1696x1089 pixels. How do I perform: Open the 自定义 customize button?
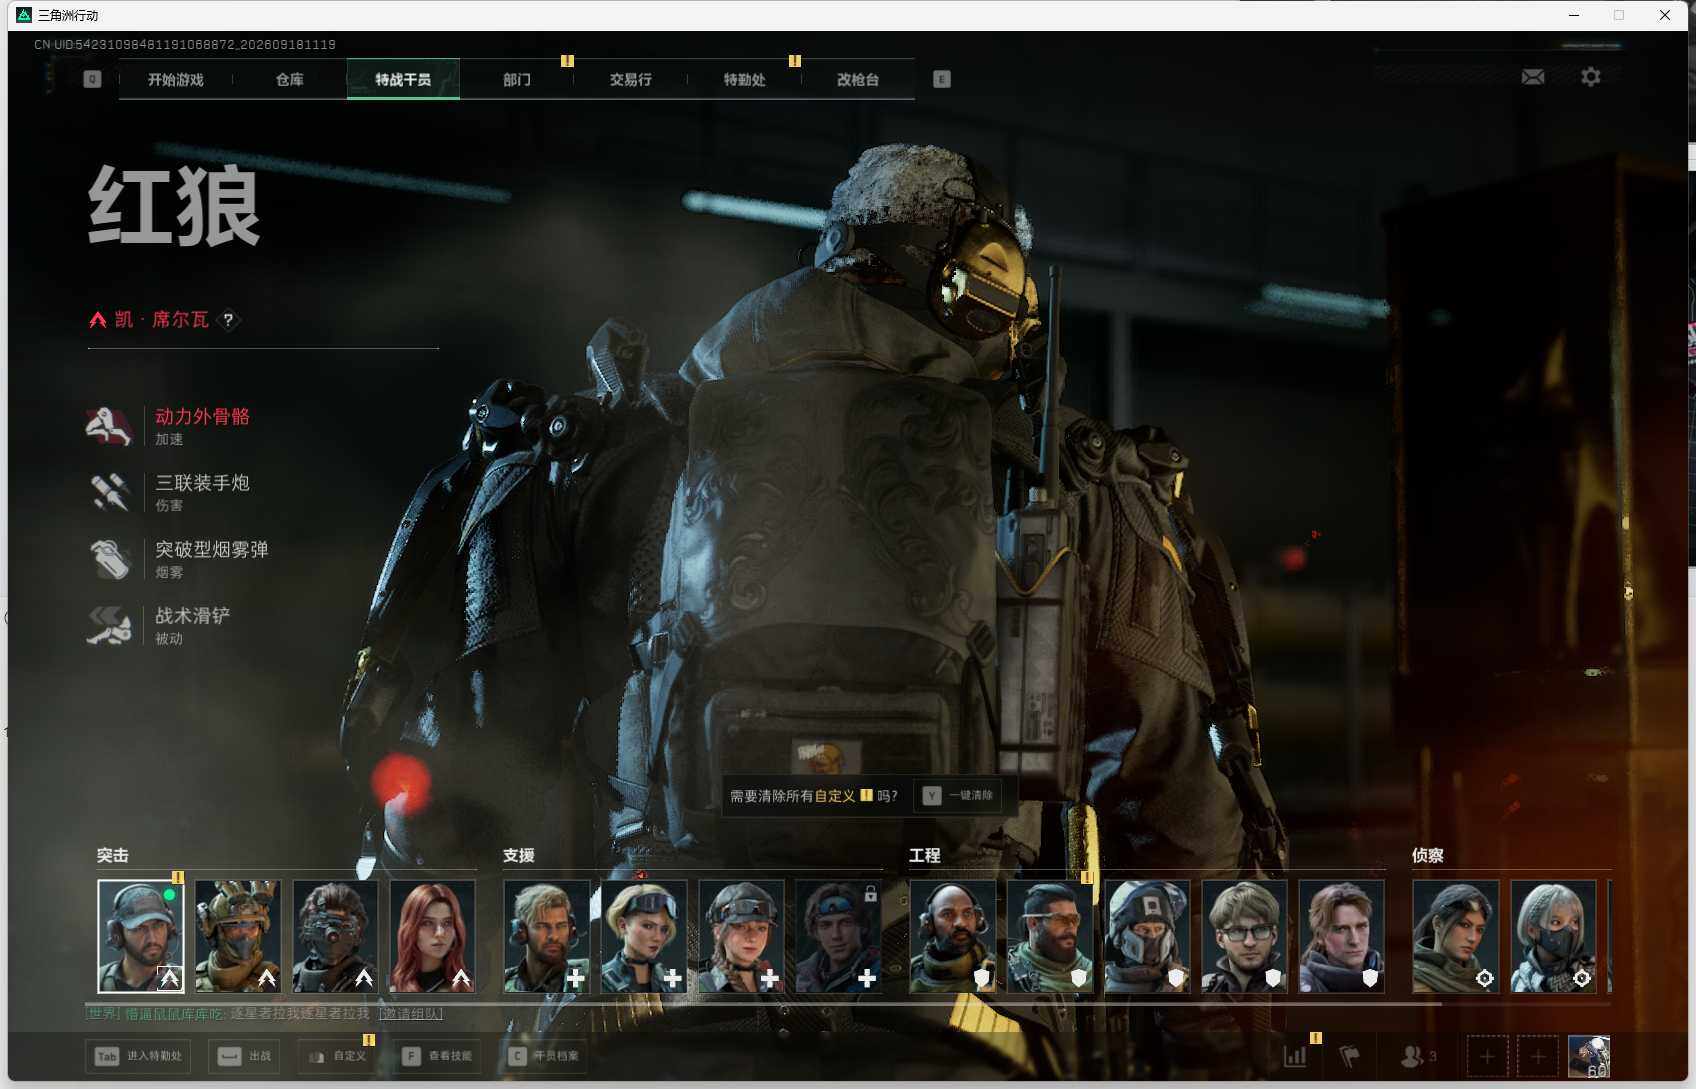[336, 1056]
